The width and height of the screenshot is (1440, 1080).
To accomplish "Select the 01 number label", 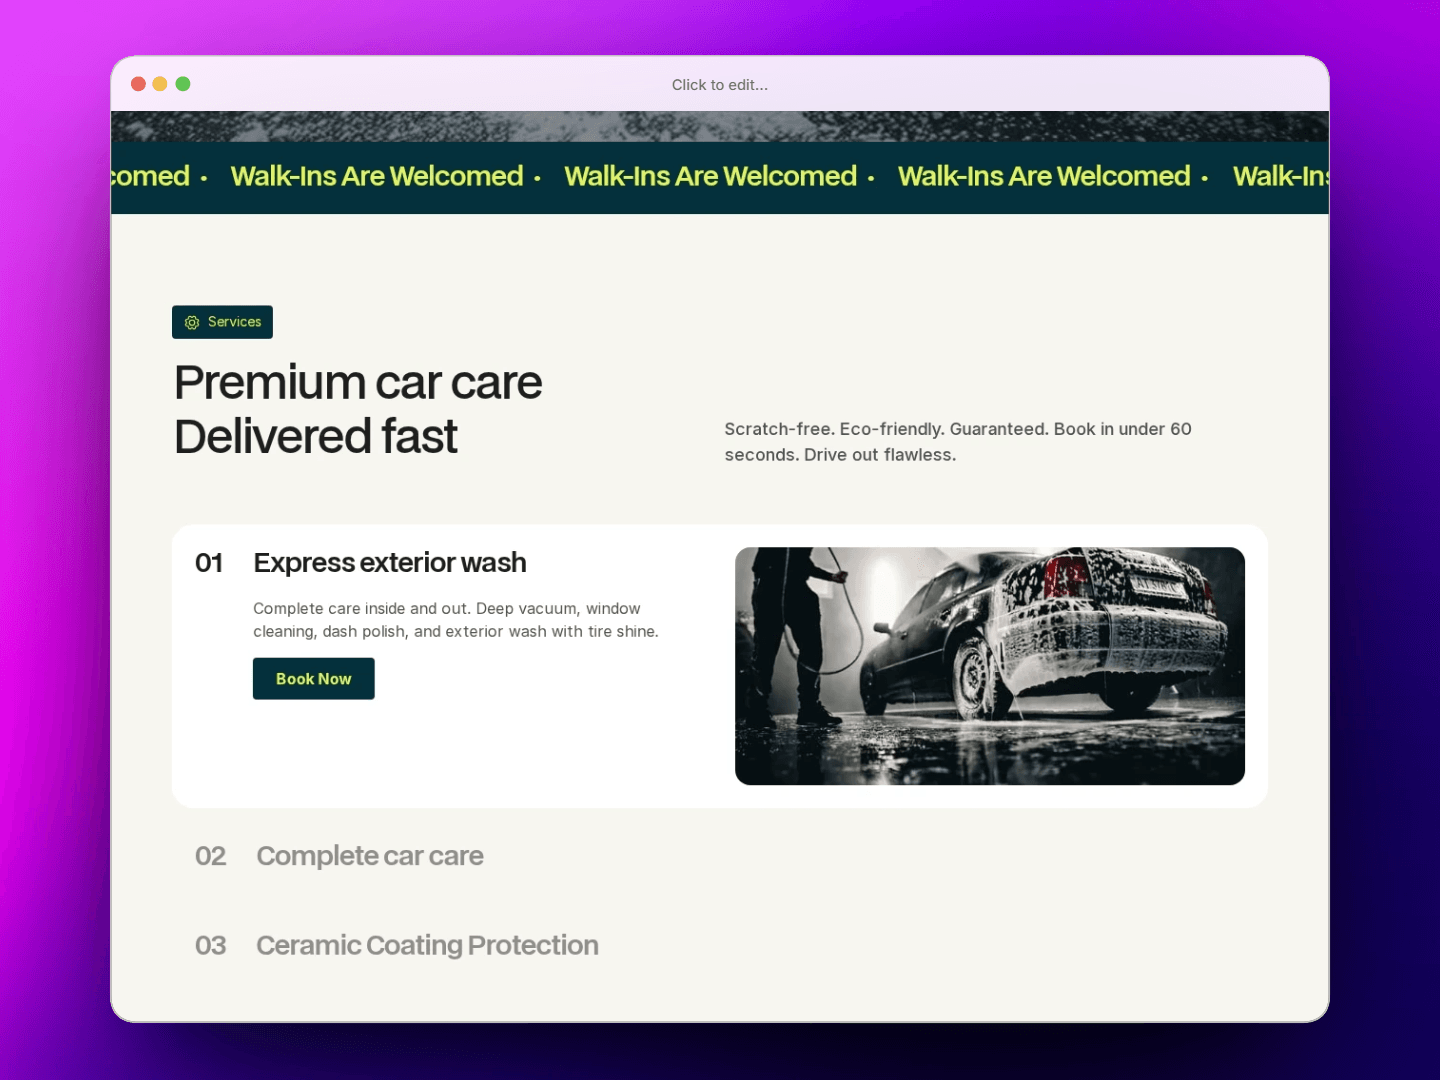I will (x=209, y=563).
